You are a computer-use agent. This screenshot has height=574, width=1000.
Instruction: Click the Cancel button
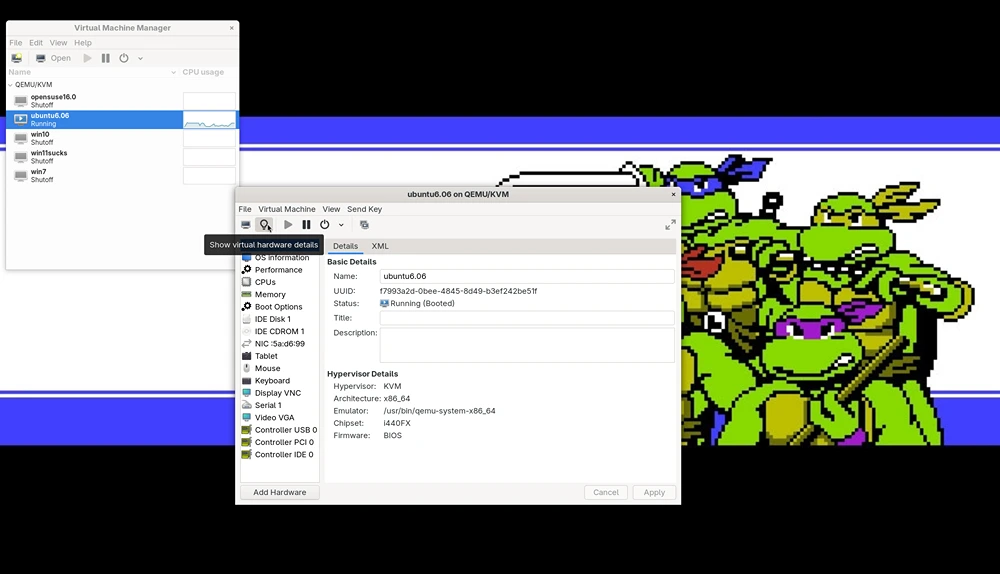[x=606, y=492]
